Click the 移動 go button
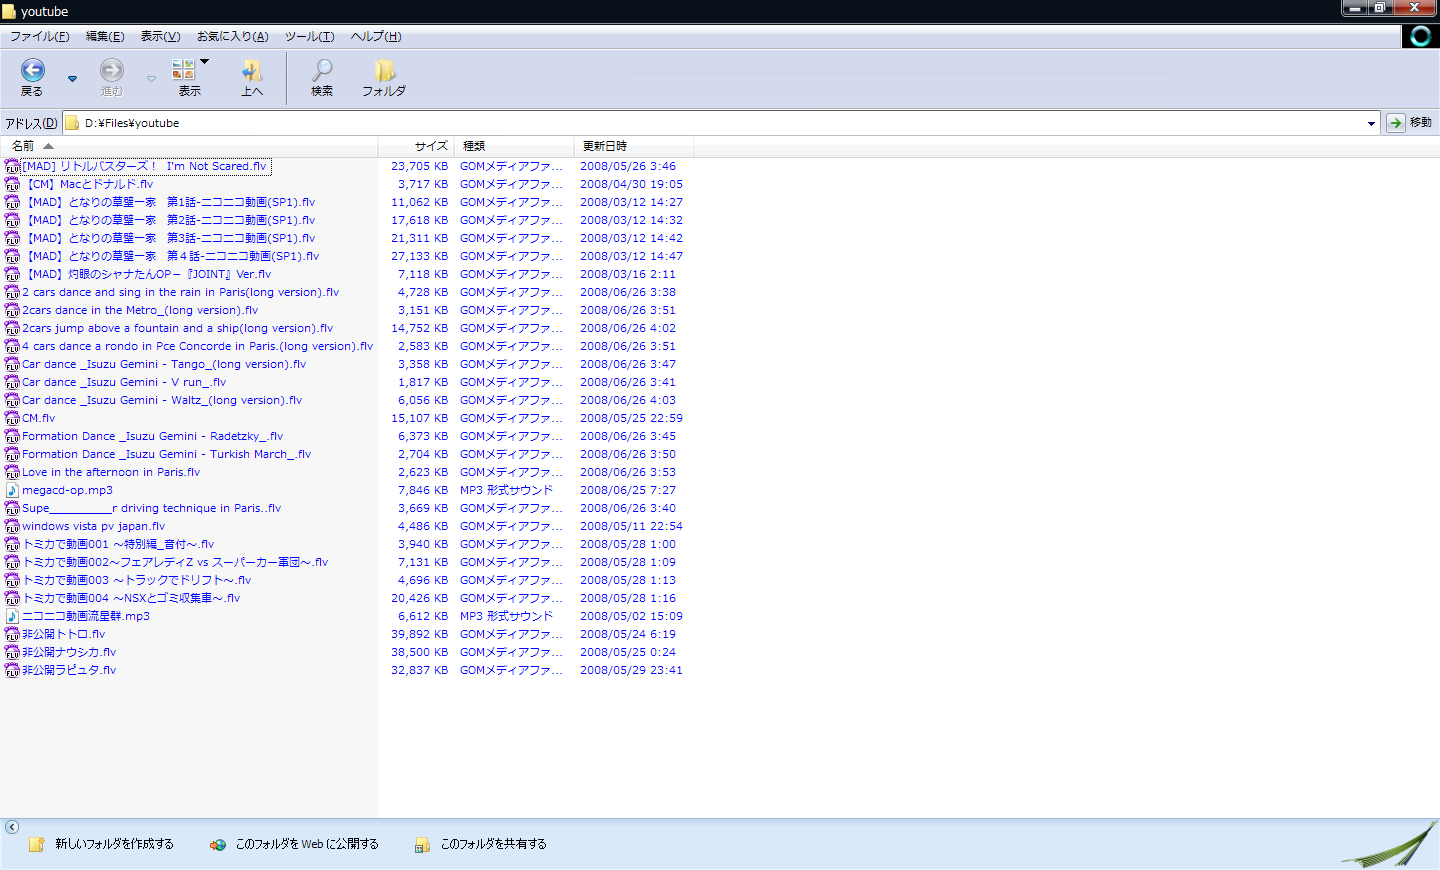The height and width of the screenshot is (870, 1440). coord(1410,123)
